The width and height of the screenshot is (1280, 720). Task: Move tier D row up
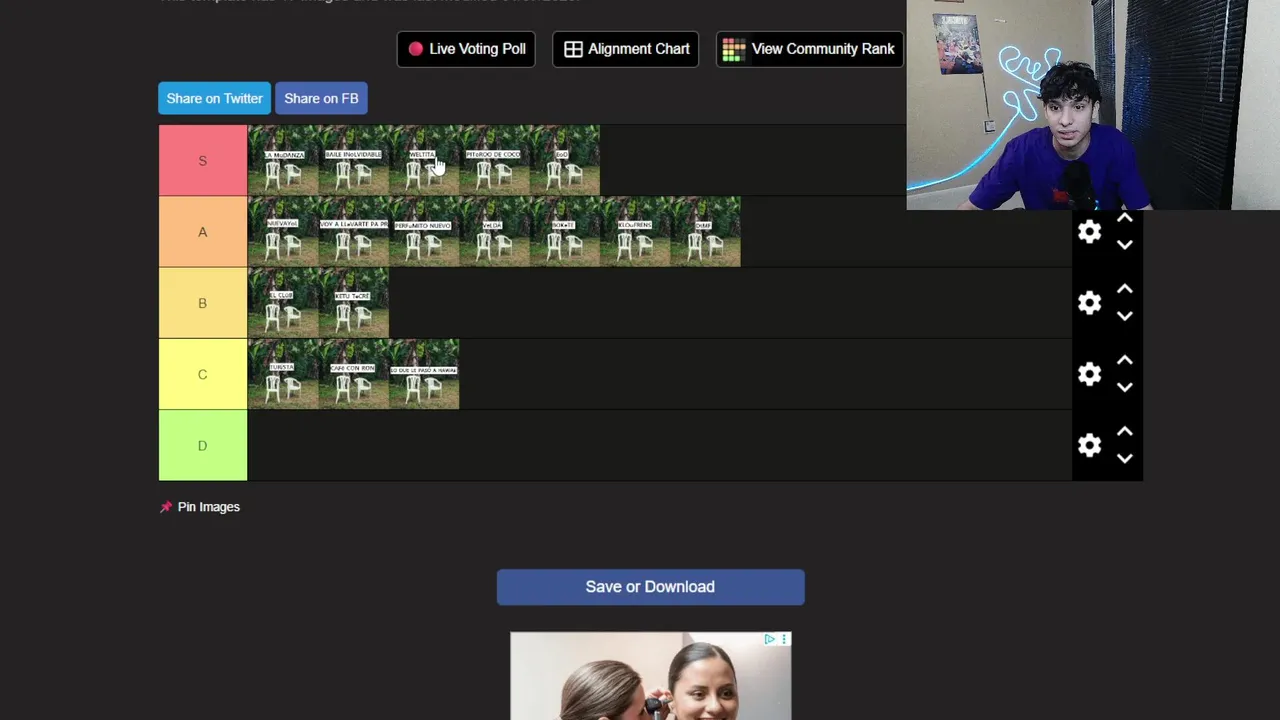pyautogui.click(x=1124, y=431)
